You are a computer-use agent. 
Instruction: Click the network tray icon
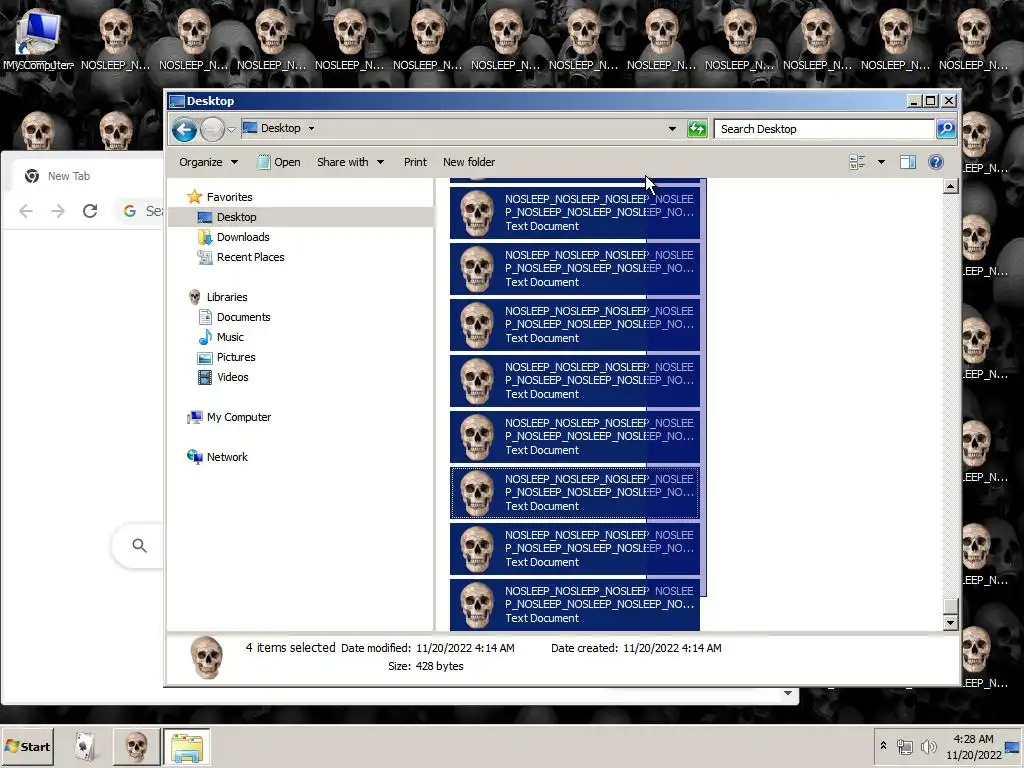point(904,746)
